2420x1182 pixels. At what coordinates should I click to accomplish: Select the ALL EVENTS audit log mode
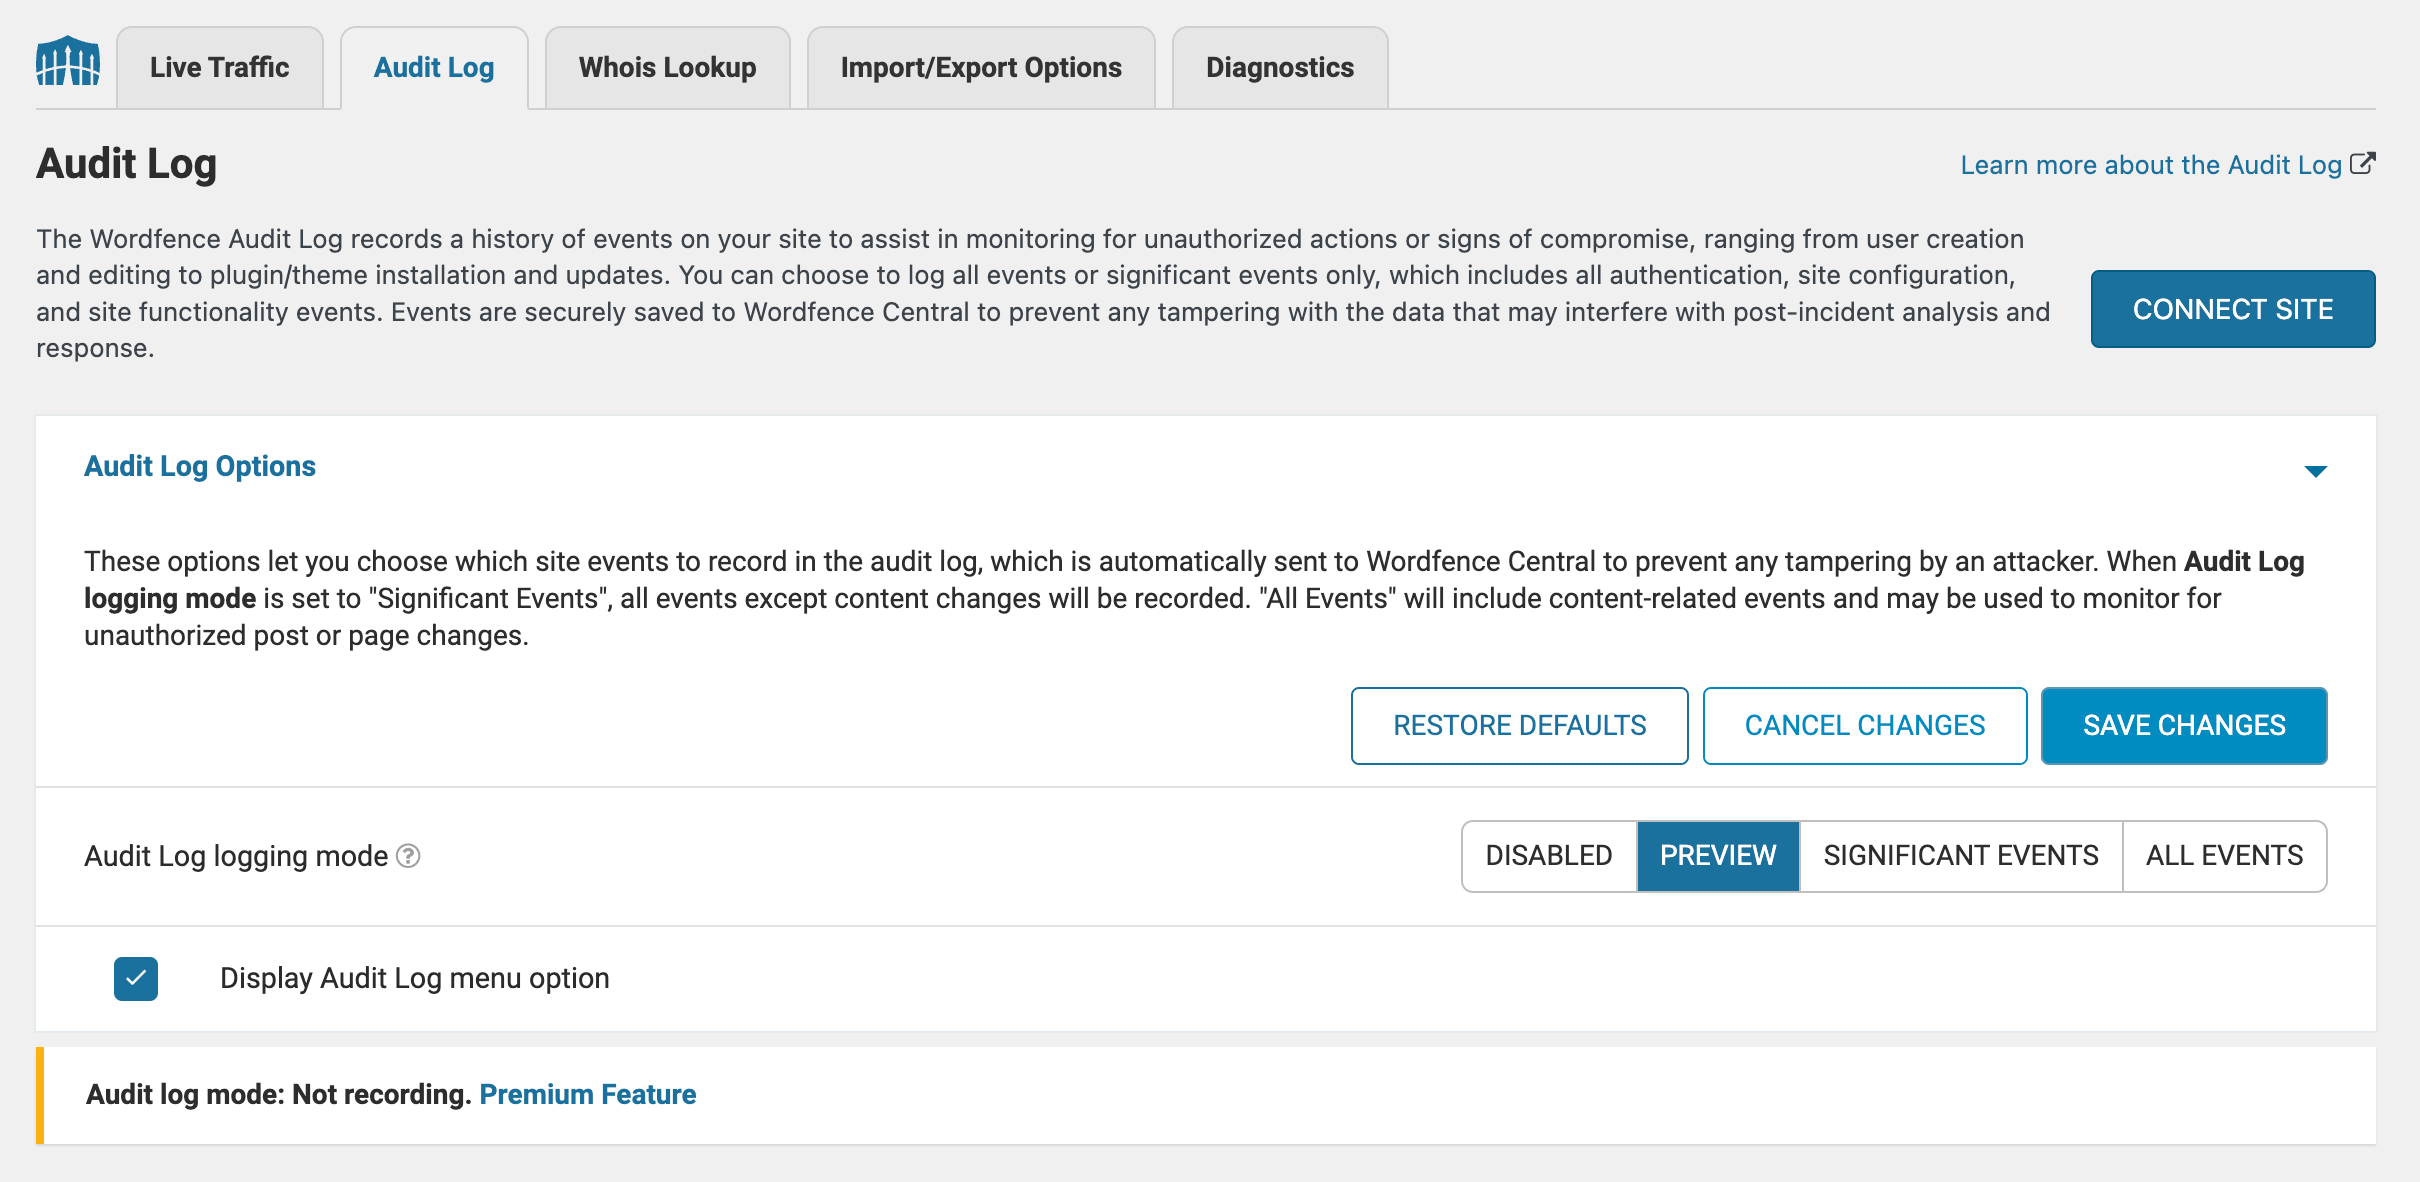2226,855
